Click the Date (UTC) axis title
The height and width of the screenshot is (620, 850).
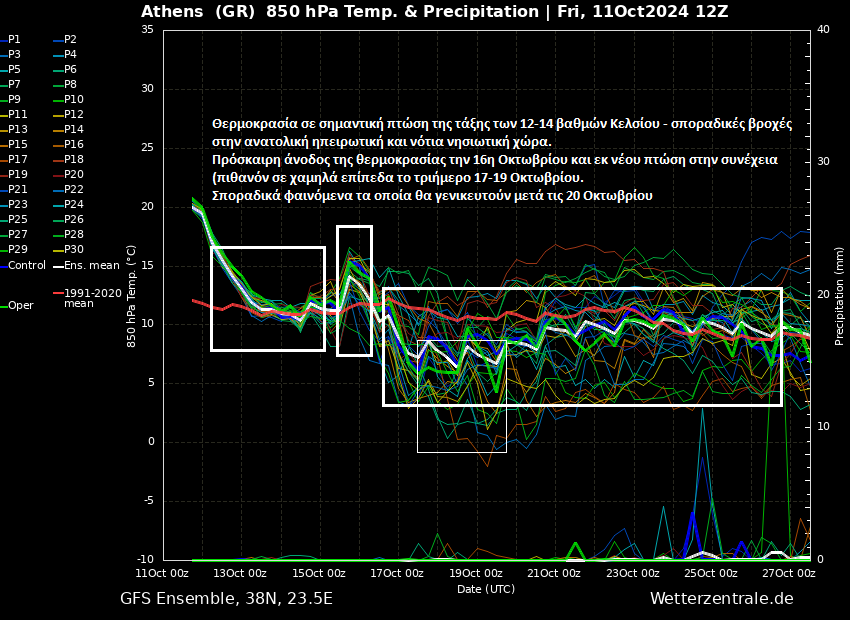486,589
